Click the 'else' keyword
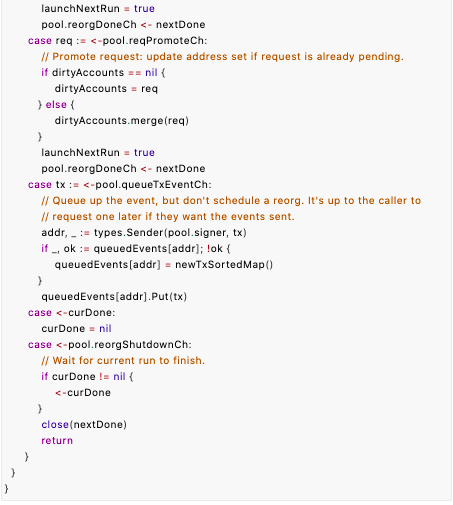 [56, 104]
